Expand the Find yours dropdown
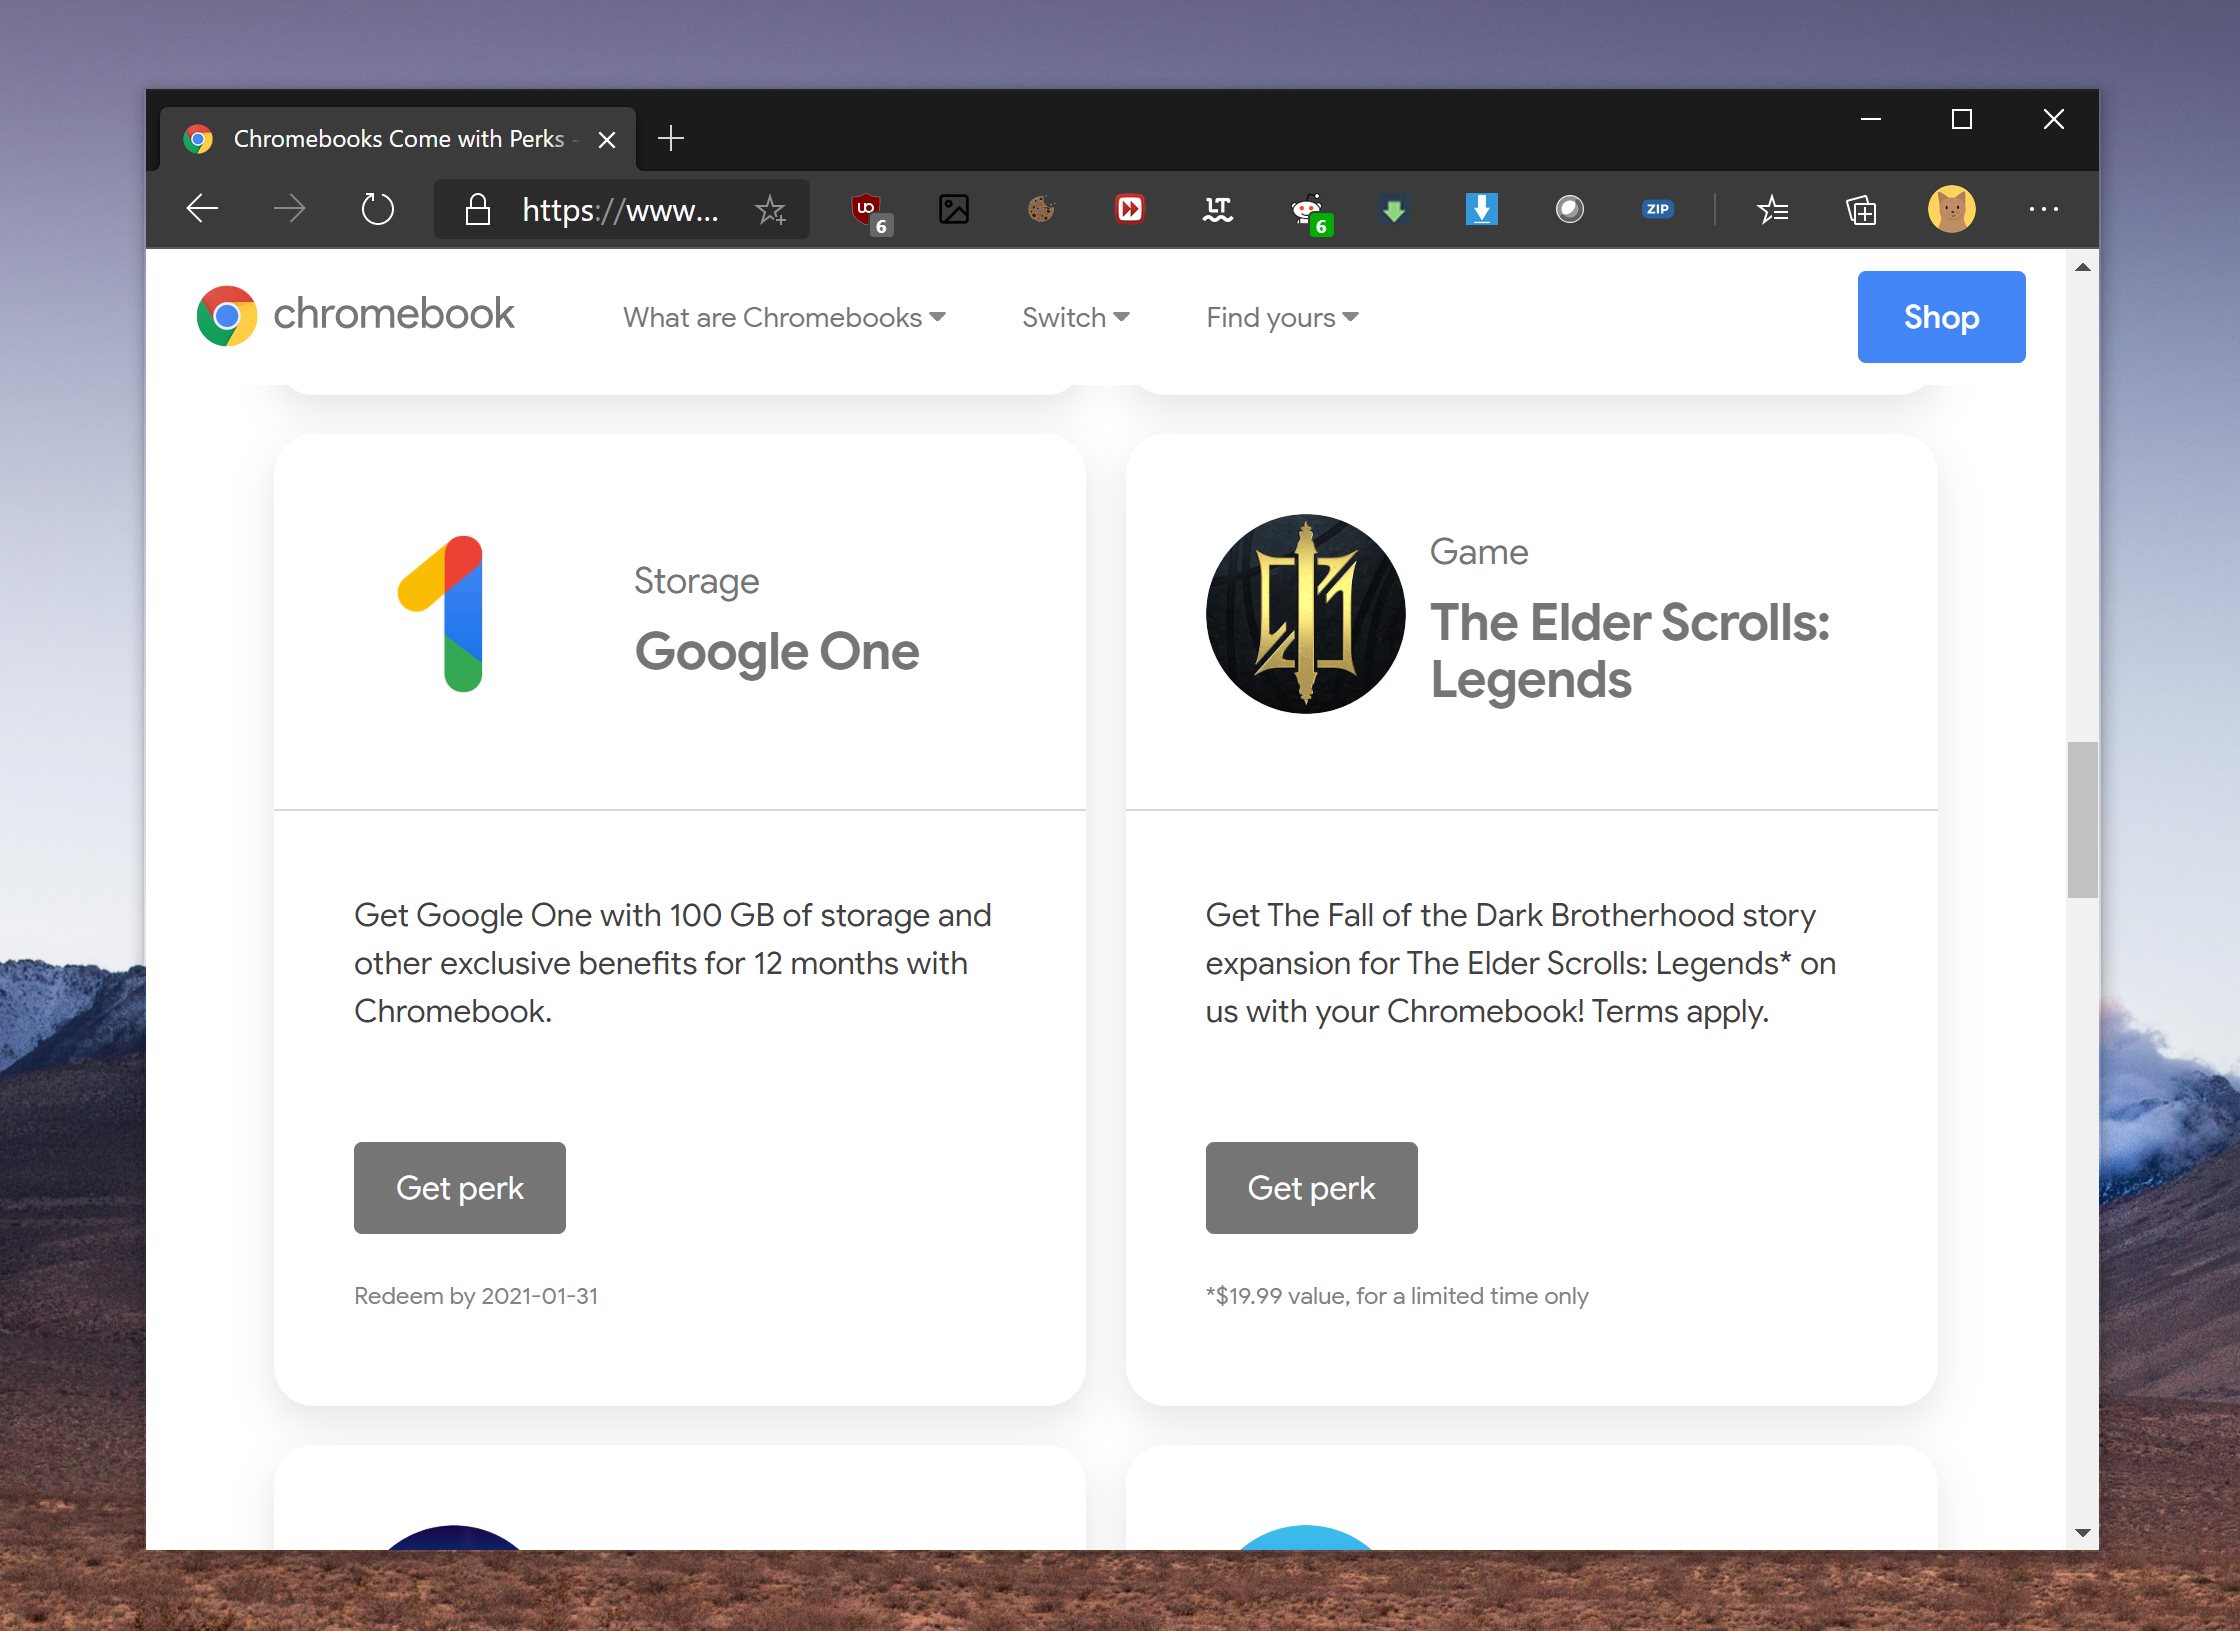The height and width of the screenshot is (1631, 2240). 1281,317
